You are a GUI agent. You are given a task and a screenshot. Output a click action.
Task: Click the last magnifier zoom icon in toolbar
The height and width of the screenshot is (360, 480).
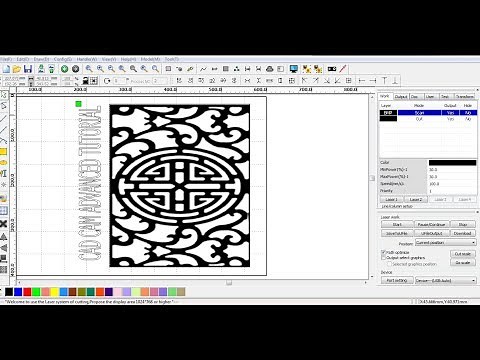point(155,69)
